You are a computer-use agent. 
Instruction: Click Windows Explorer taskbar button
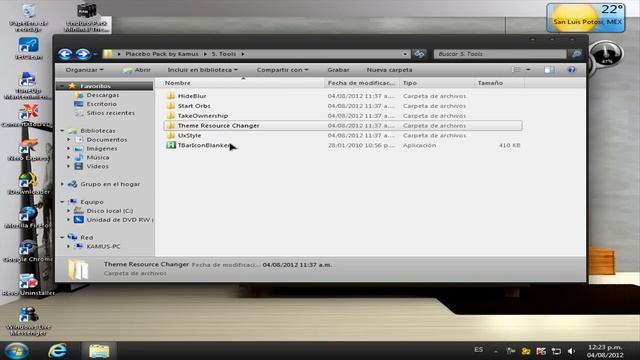(99, 351)
